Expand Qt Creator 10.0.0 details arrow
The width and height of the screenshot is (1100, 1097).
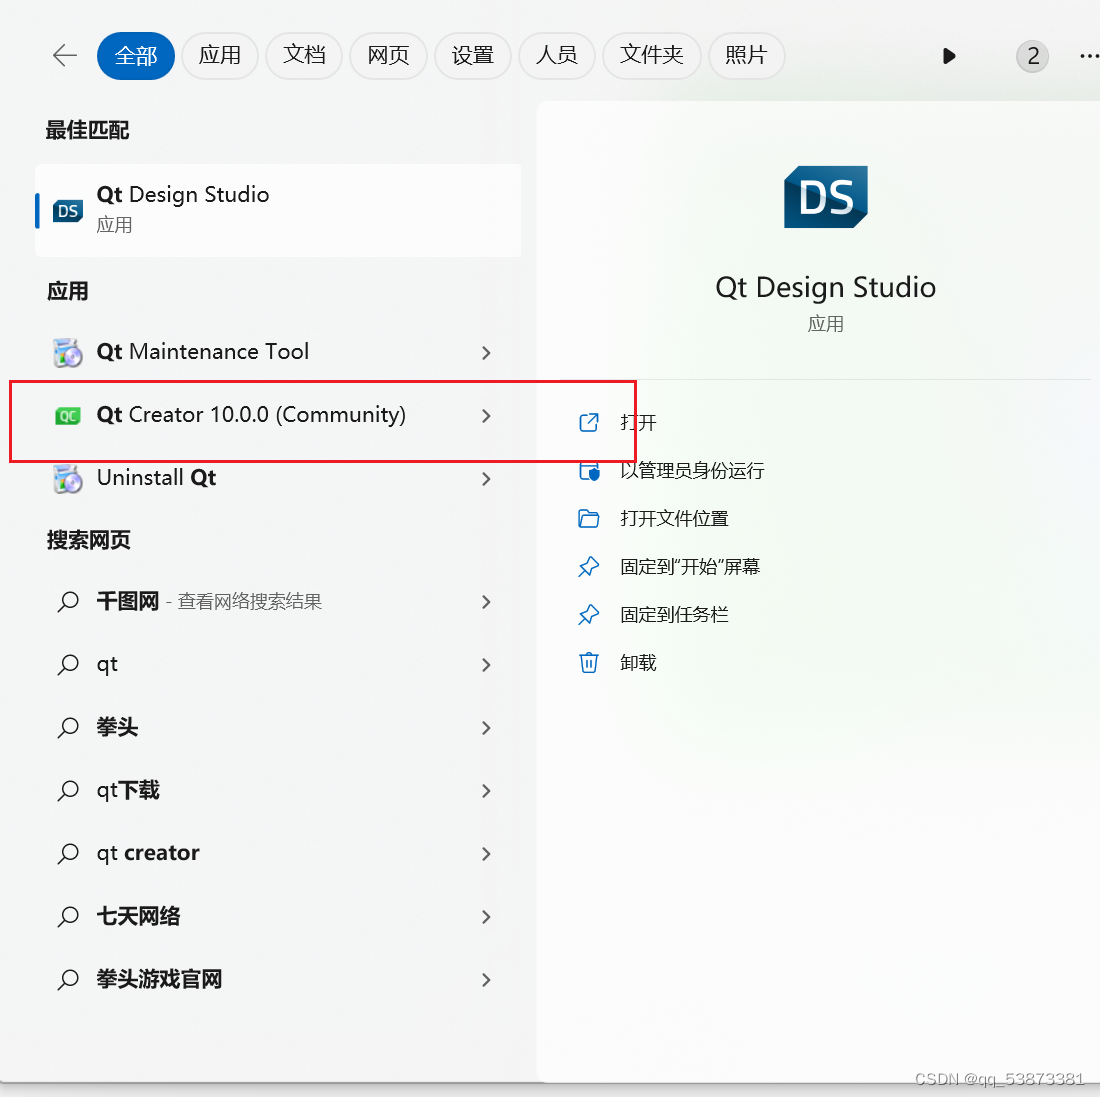pyautogui.click(x=486, y=416)
